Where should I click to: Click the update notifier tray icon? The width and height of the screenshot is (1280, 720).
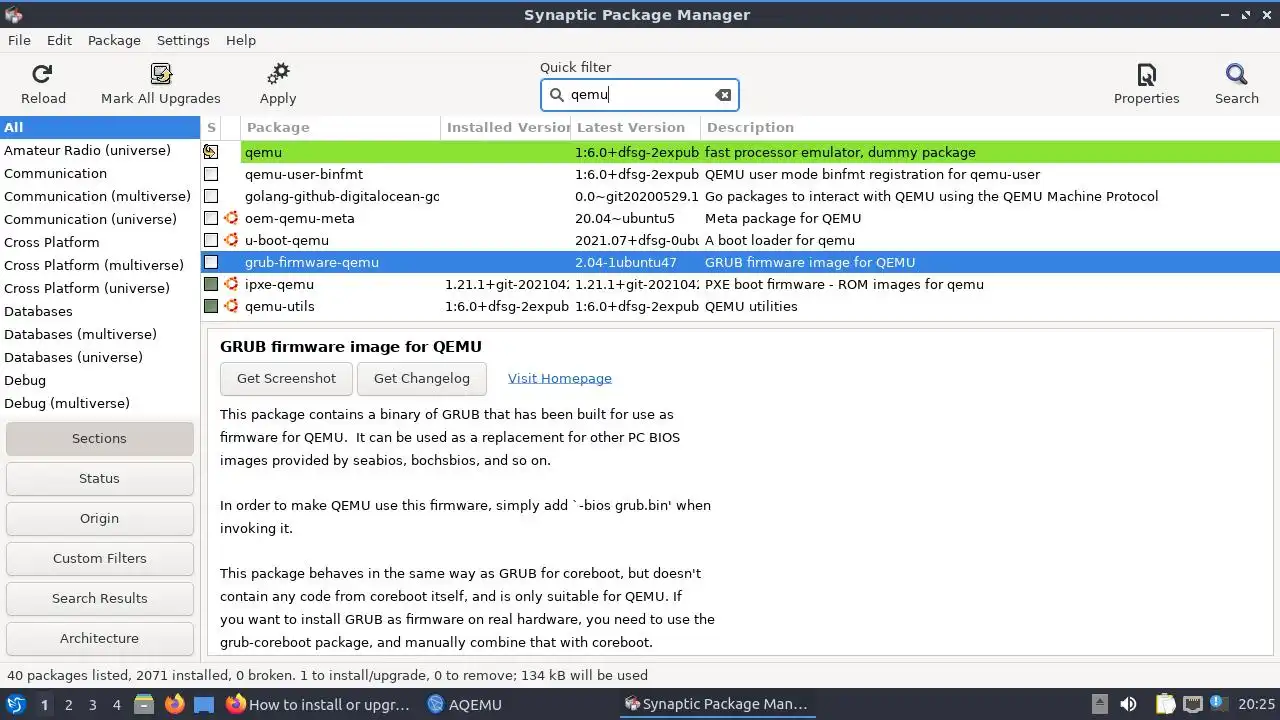click(x=1220, y=704)
